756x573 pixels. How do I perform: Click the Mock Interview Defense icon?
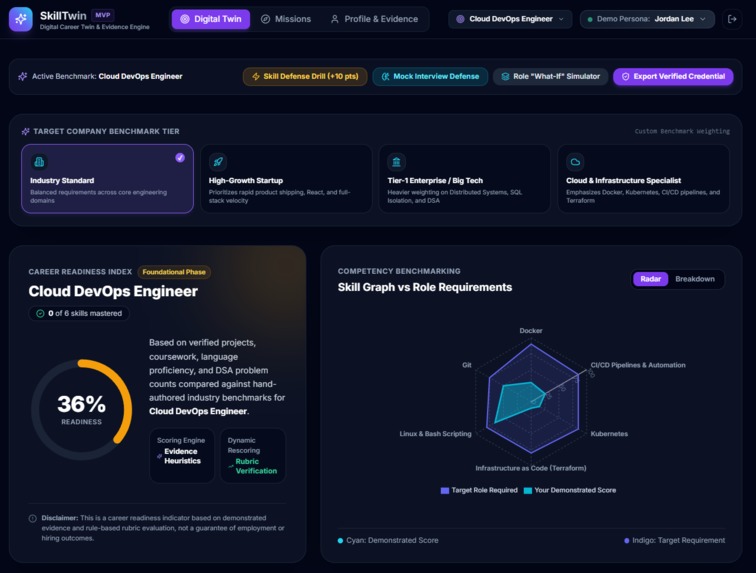point(385,77)
